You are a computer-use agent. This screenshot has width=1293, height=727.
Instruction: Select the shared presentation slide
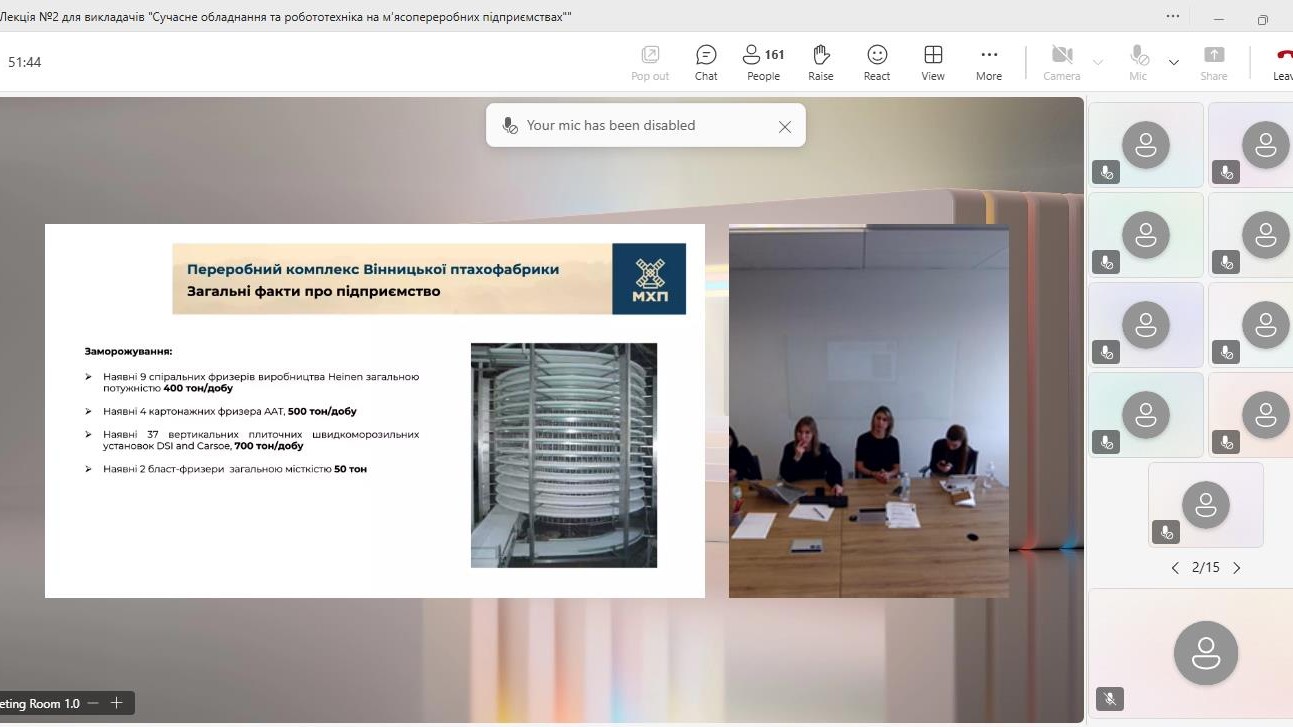click(x=374, y=410)
